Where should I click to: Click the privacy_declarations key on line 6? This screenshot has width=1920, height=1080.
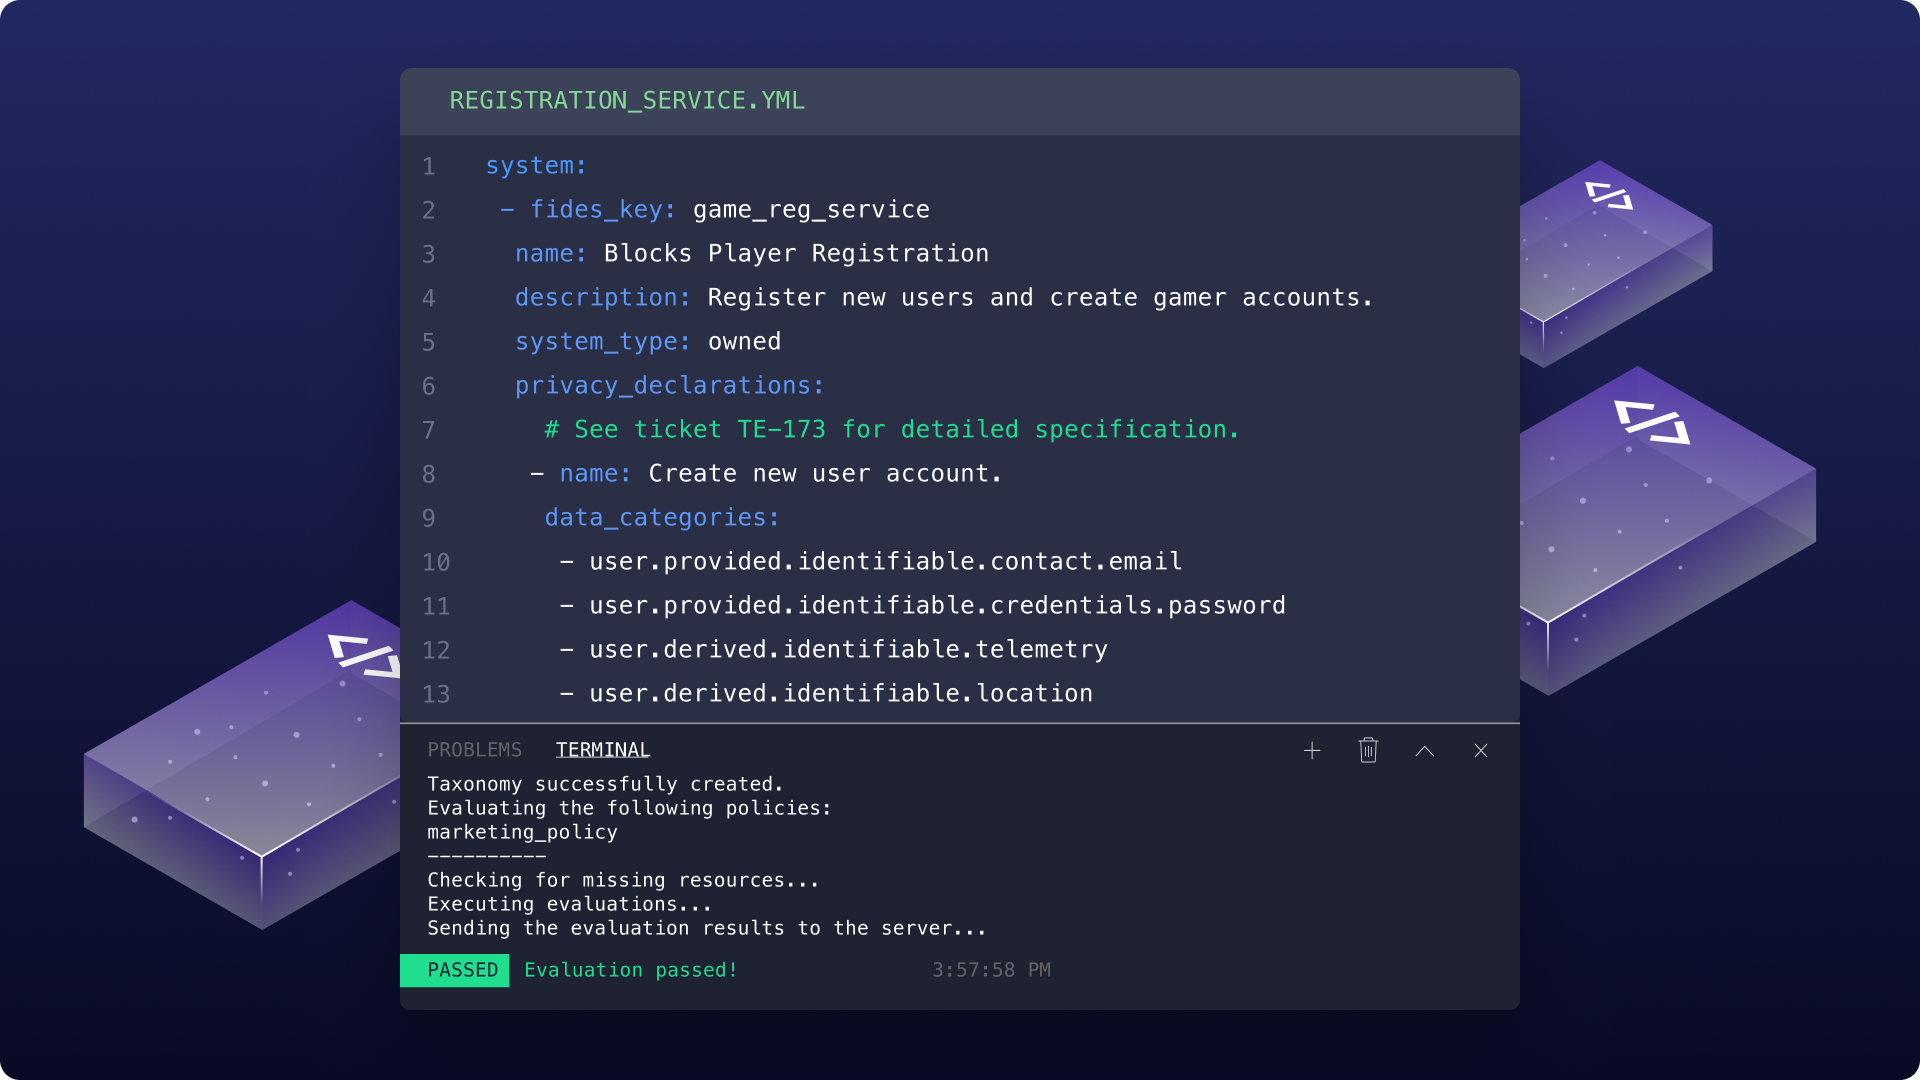click(x=668, y=386)
